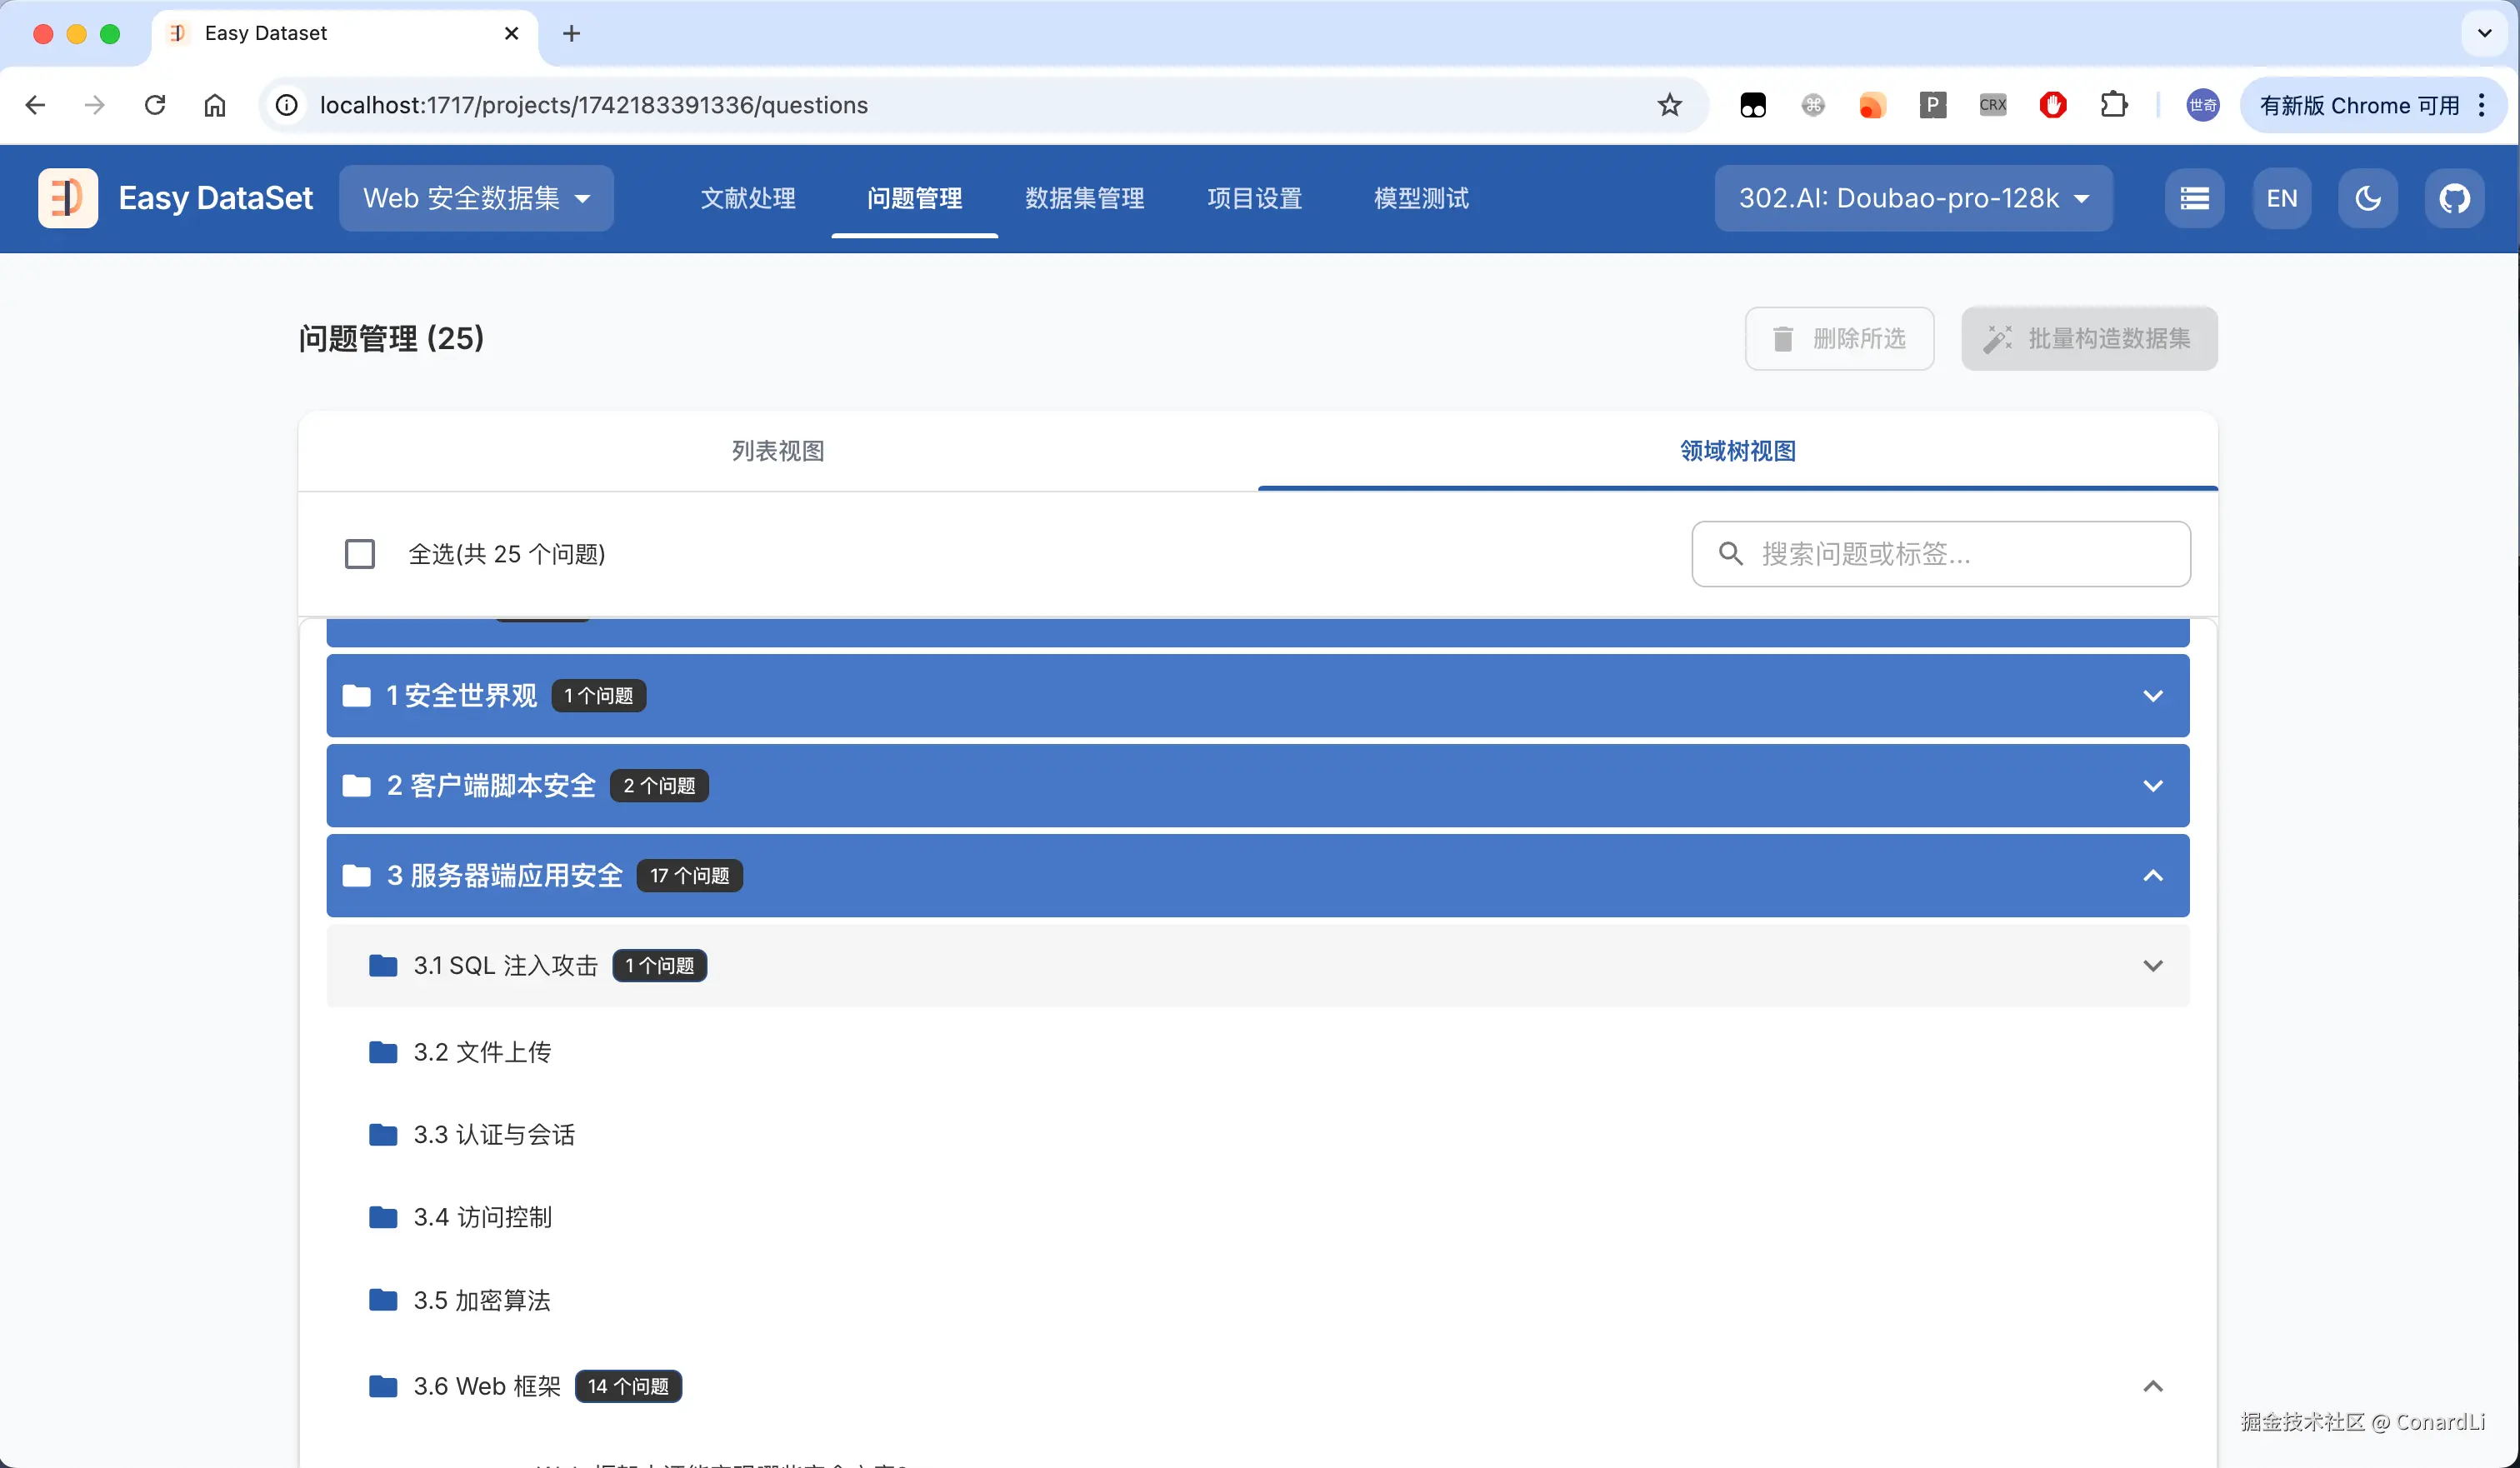Open the task list icon in header

point(2194,198)
